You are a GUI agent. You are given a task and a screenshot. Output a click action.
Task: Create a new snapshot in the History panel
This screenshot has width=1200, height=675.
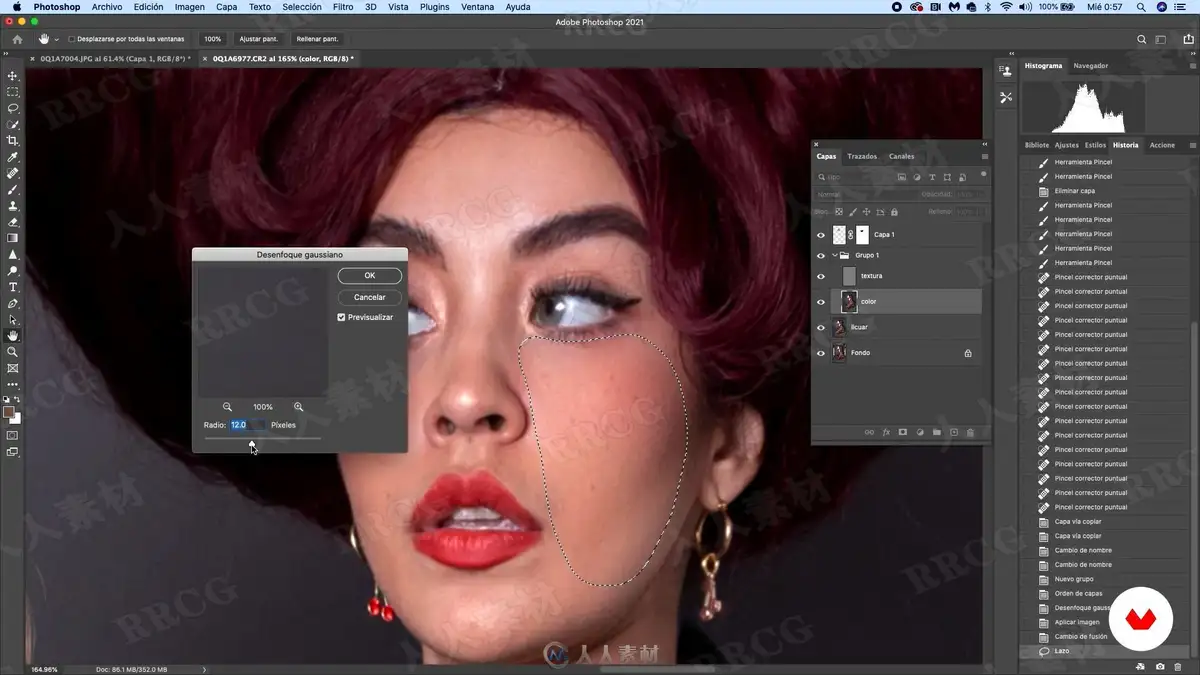click(x=1160, y=666)
